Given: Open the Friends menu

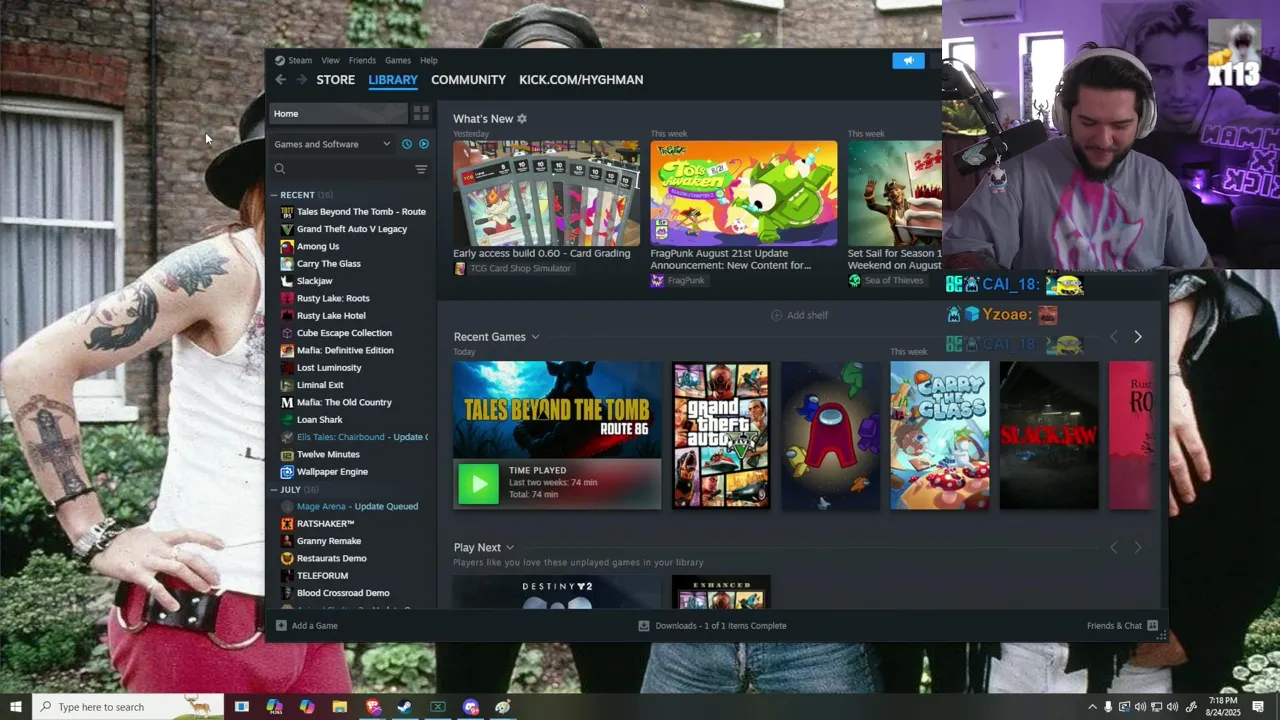Looking at the screenshot, I should coord(362,61).
